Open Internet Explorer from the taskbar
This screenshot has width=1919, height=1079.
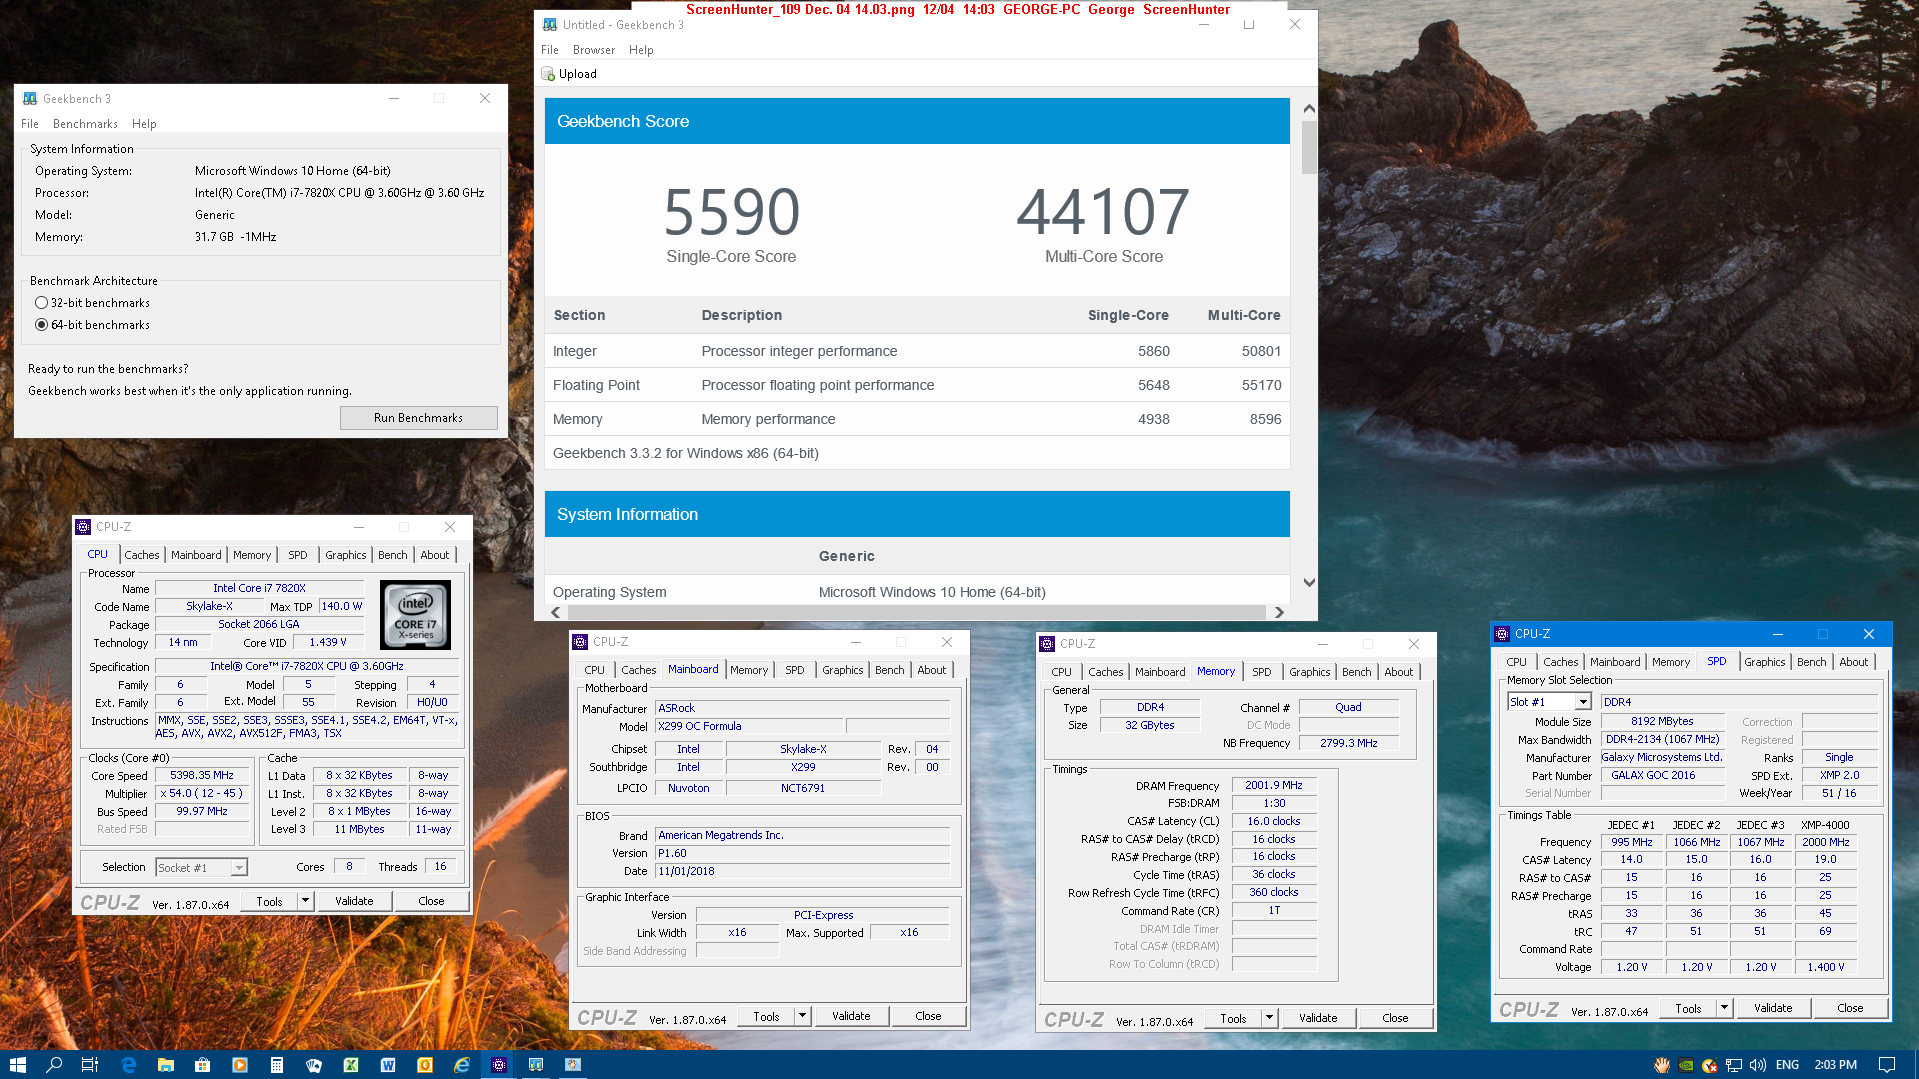pos(462,1065)
